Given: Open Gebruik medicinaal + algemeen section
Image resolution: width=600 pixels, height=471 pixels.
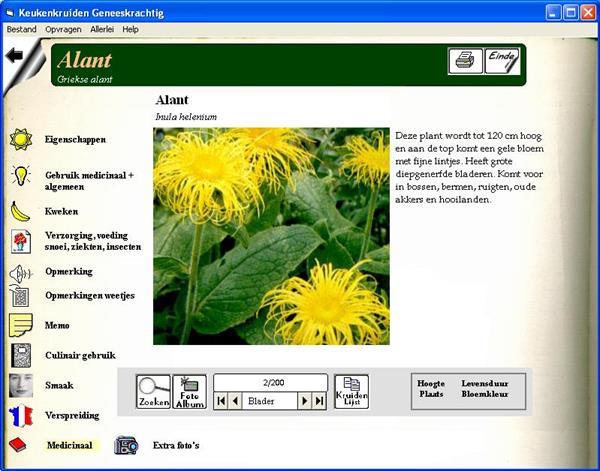Looking at the screenshot, I should coord(89,181).
